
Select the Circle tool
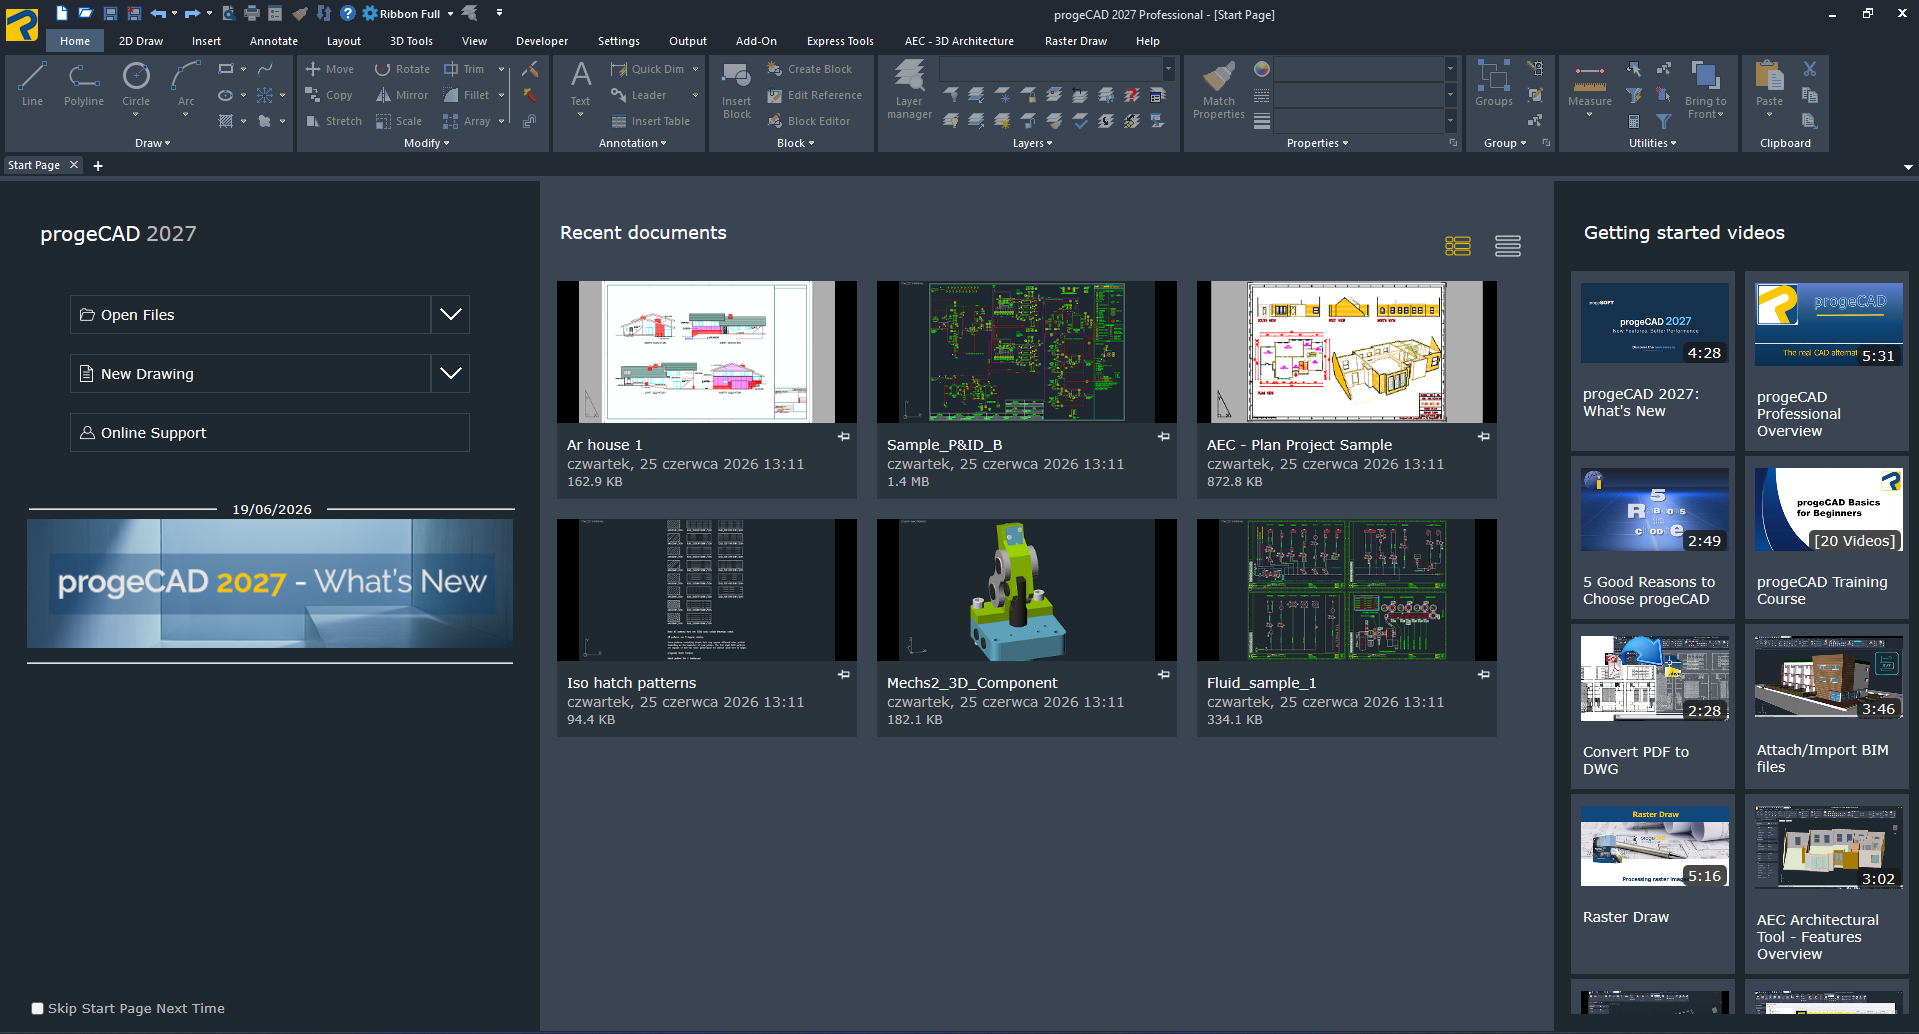136,84
